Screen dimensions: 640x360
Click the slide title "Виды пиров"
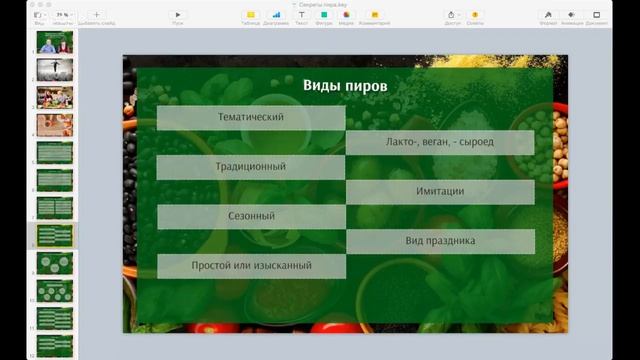coord(345,86)
